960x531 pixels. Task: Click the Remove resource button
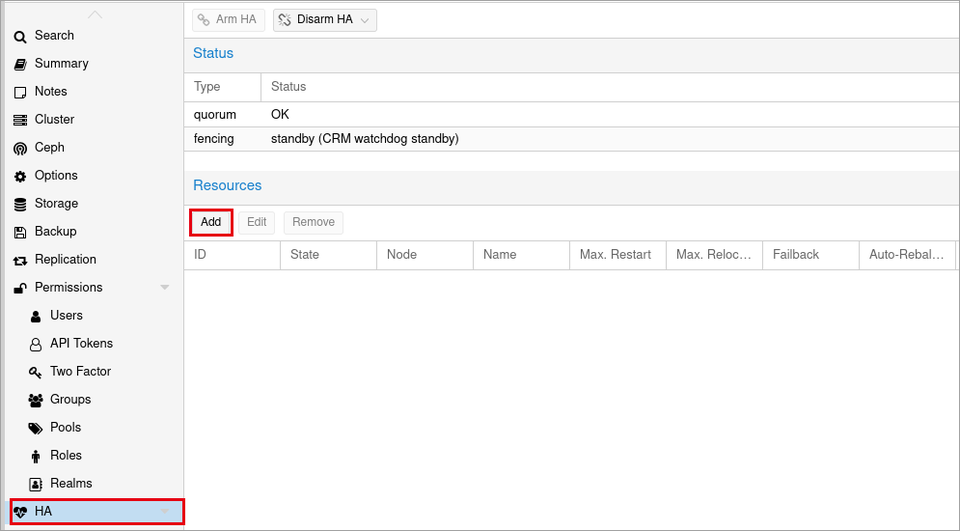point(313,222)
